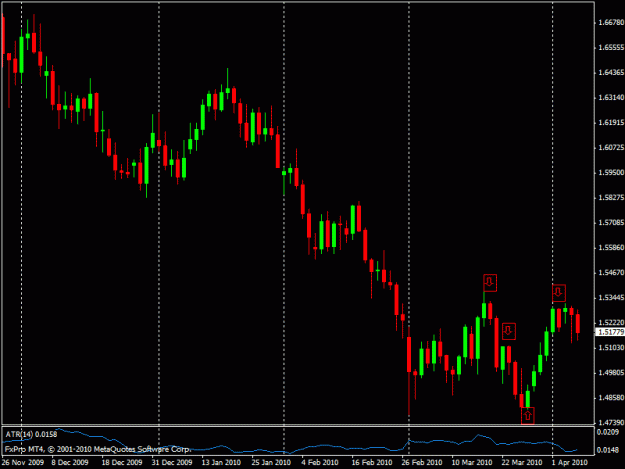This screenshot has width=625, height=469.
Task: Click the date label 10 Mar 2010
Action: click(472, 462)
